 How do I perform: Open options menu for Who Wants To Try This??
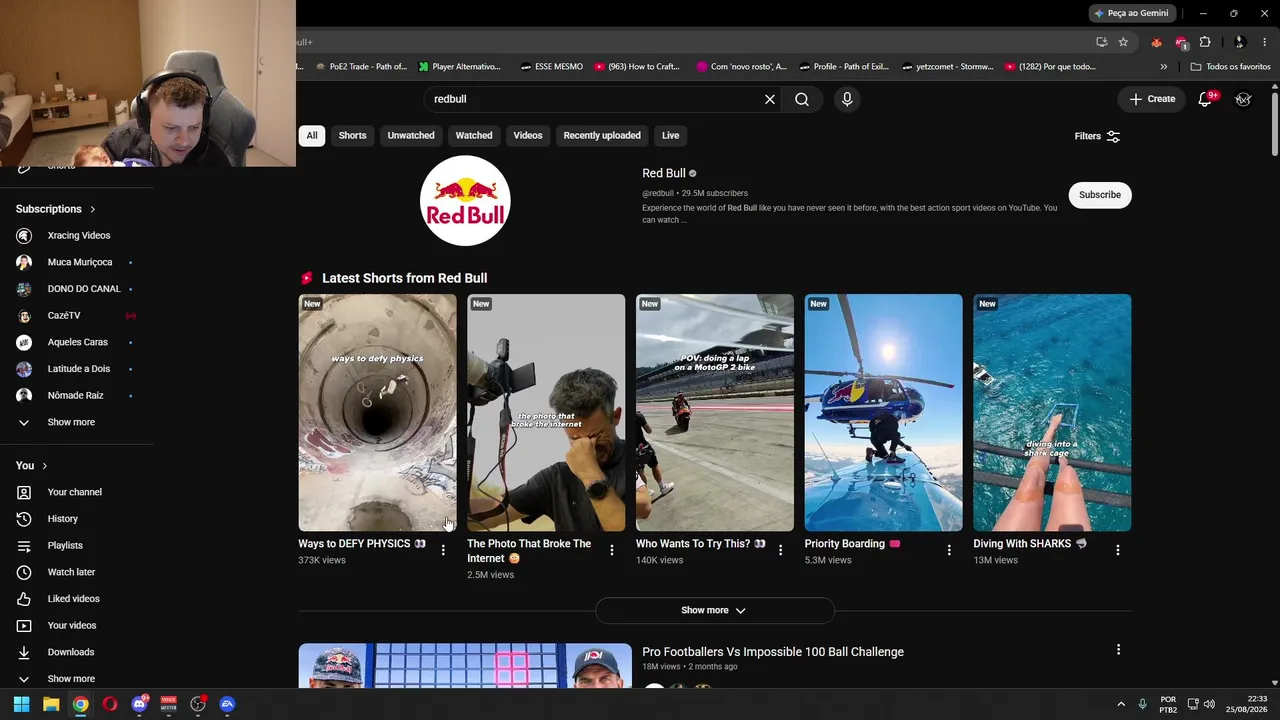781,550
